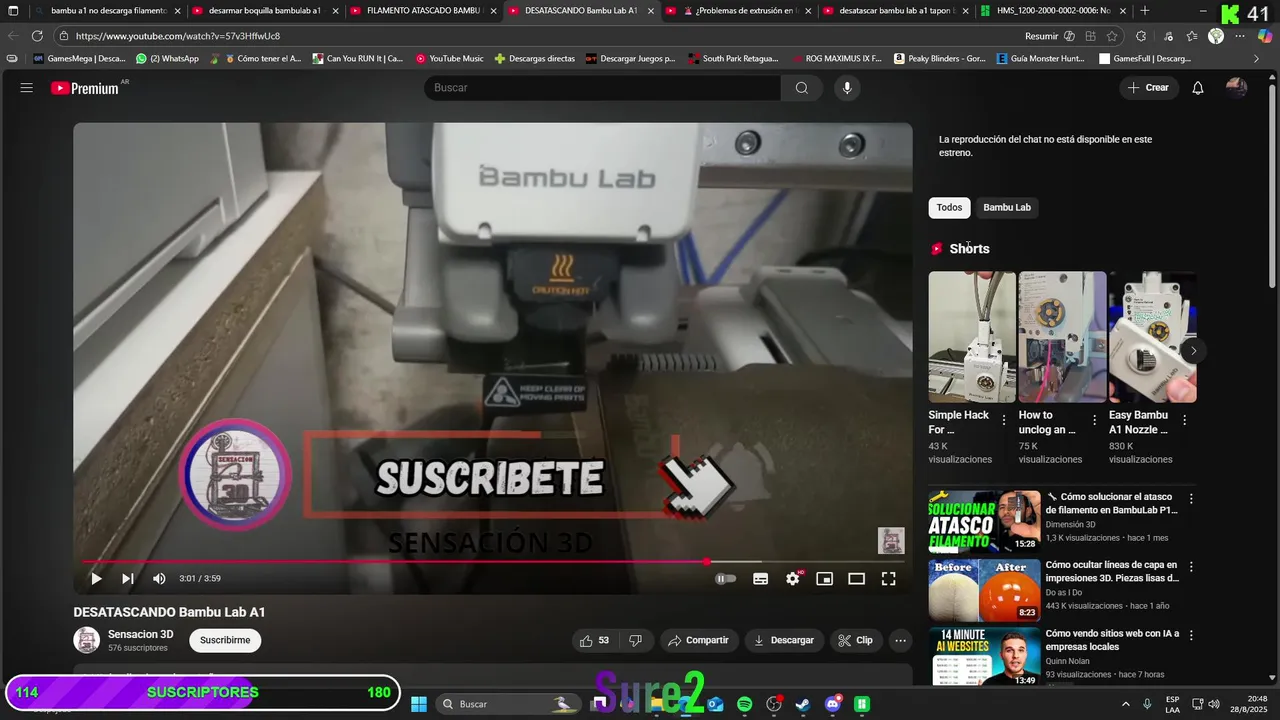The image size is (1280, 720).
Task: Dislike the video
Action: pyautogui.click(x=635, y=640)
